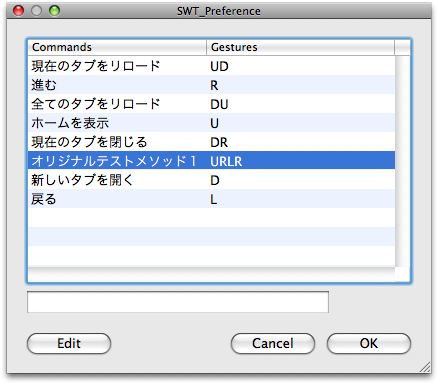Click the green zoom window button
Screen dimensions: 438x384
coord(54,11)
